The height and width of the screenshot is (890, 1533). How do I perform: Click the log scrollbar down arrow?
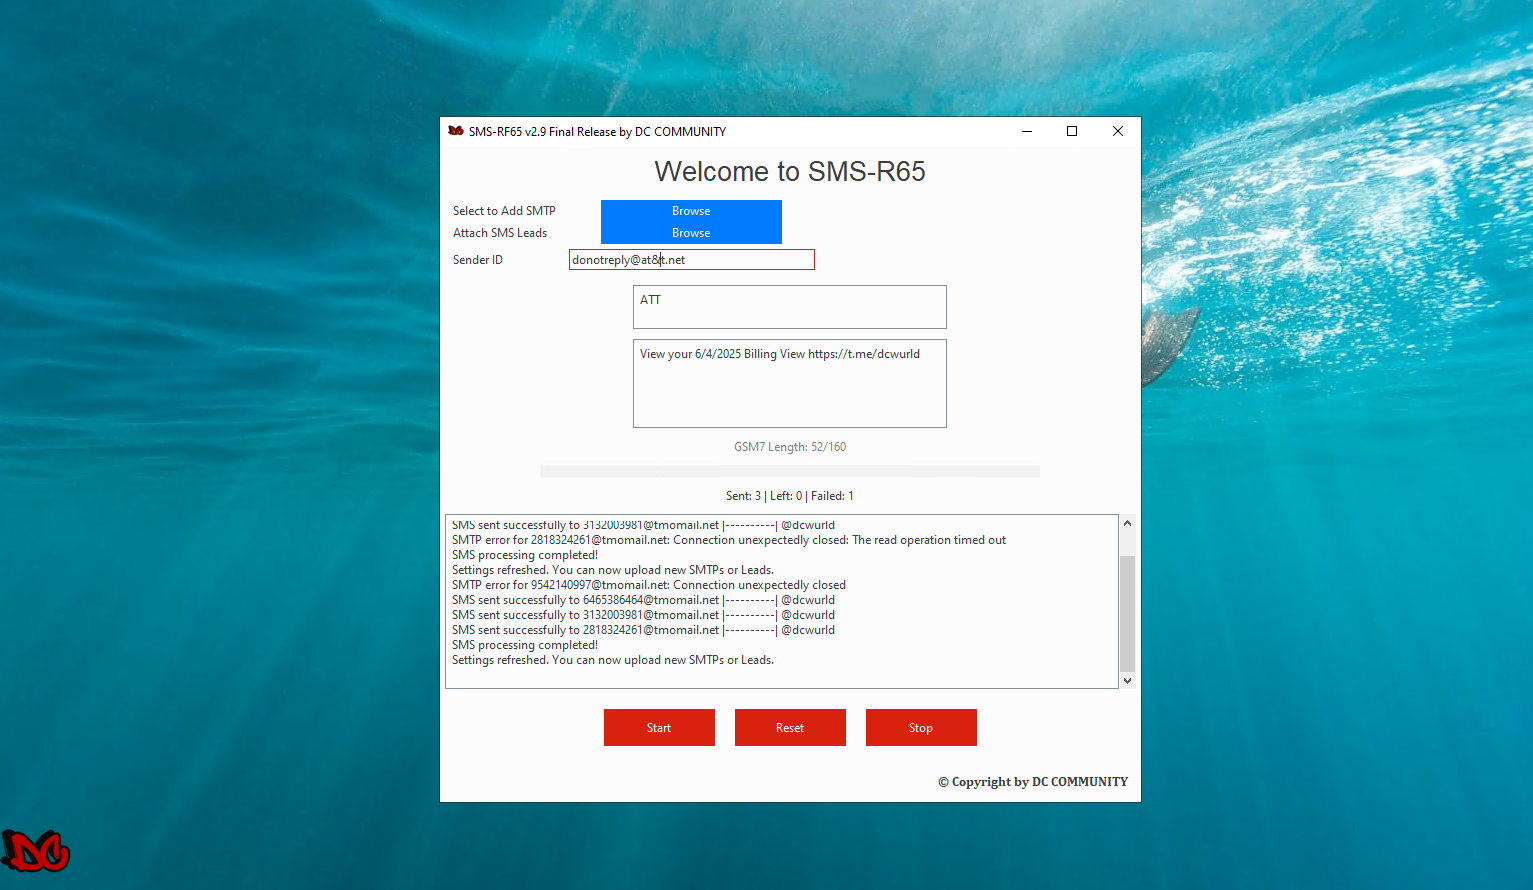(1127, 681)
